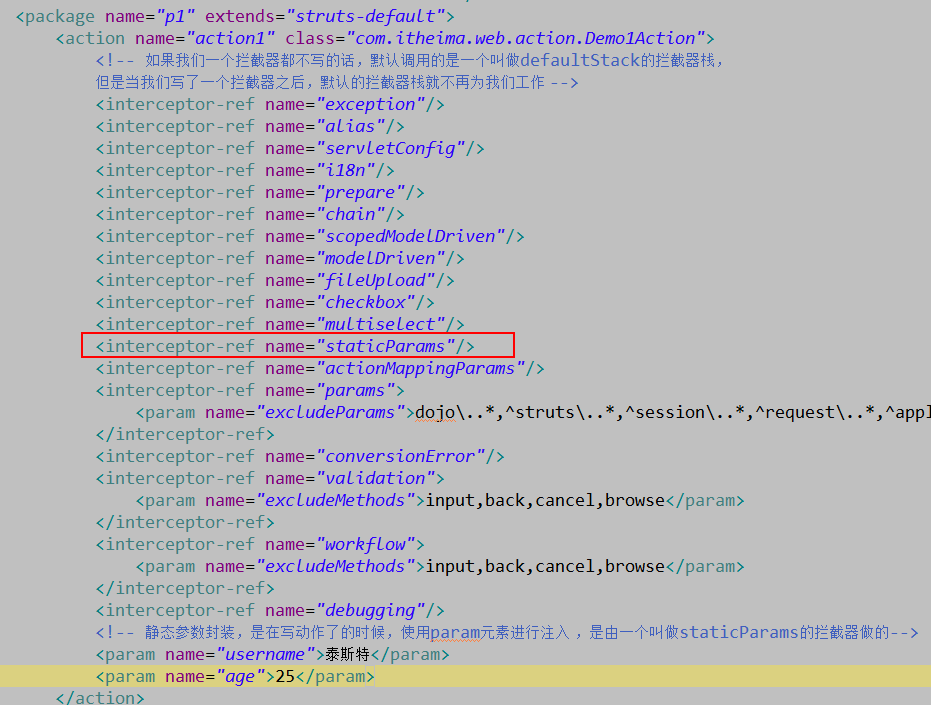The image size is (932, 706).
Task: Click the interceptor name "multiselect"
Action: click(x=381, y=324)
